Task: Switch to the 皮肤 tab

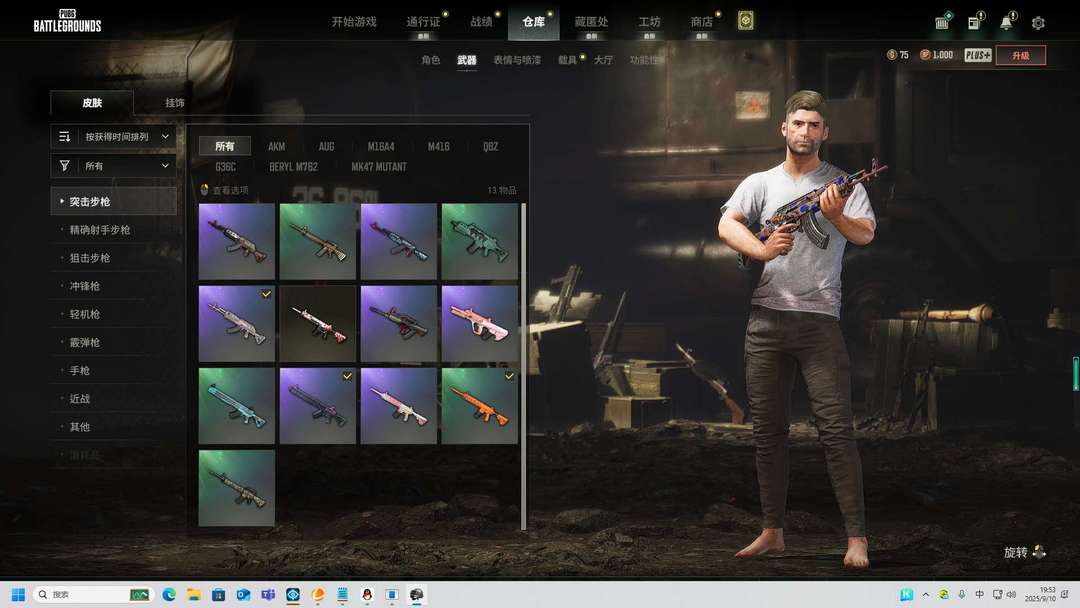Action: (92, 103)
